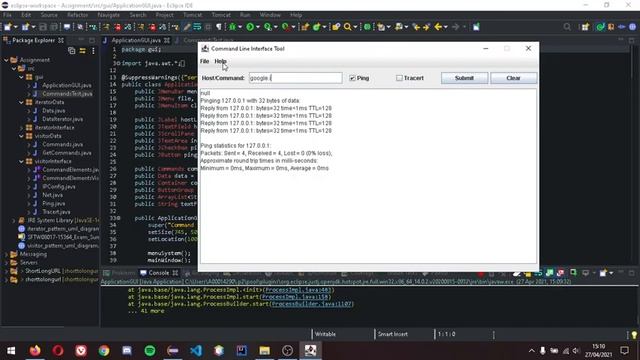The width and height of the screenshot is (640, 360).
Task: Expand the iteratorInterface package node
Action: click(x=21, y=127)
